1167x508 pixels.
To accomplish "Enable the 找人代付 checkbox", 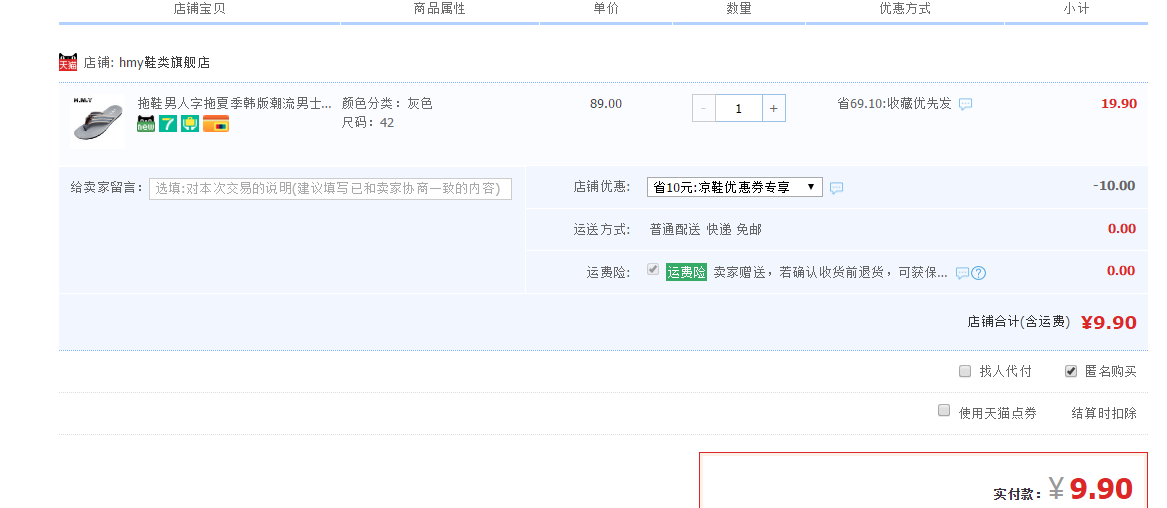I will (x=965, y=370).
